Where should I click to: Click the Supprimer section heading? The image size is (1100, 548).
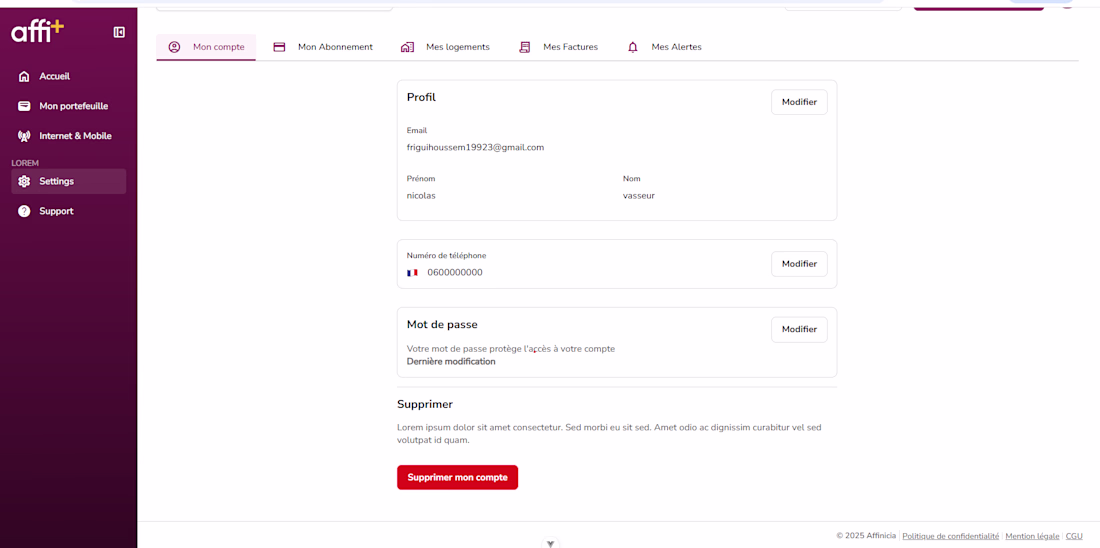tap(424, 404)
